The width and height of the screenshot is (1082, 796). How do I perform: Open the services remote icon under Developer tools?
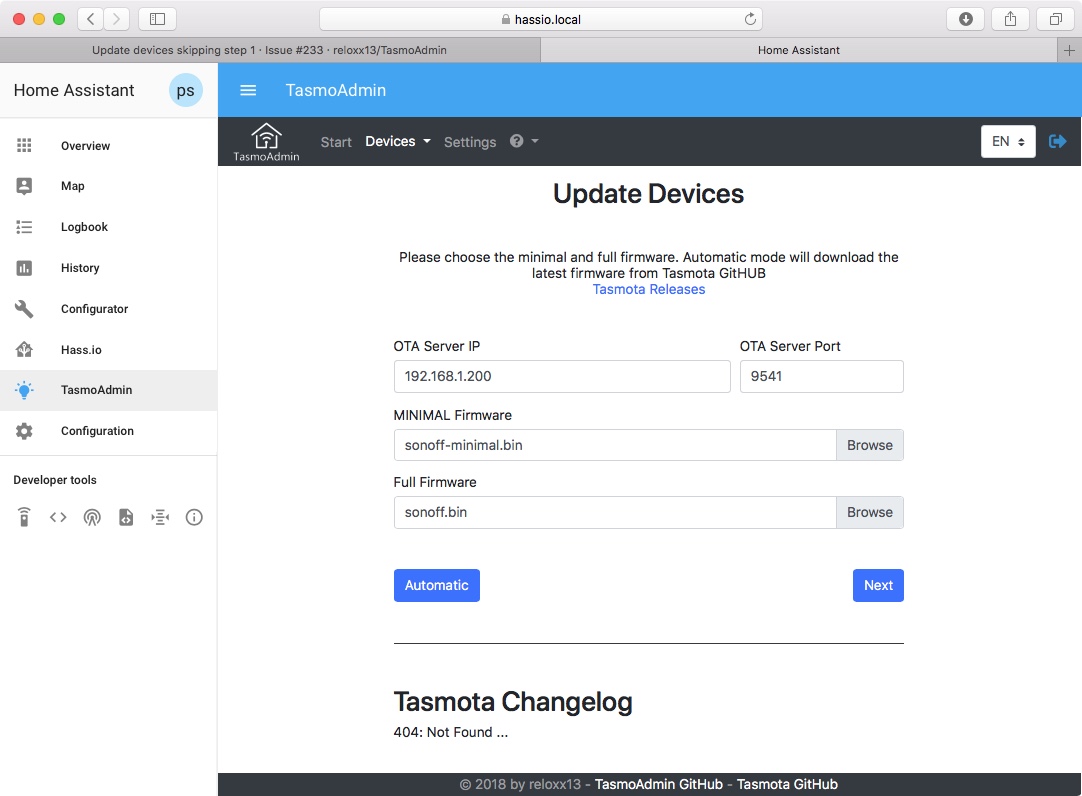(x=24, y=517)
